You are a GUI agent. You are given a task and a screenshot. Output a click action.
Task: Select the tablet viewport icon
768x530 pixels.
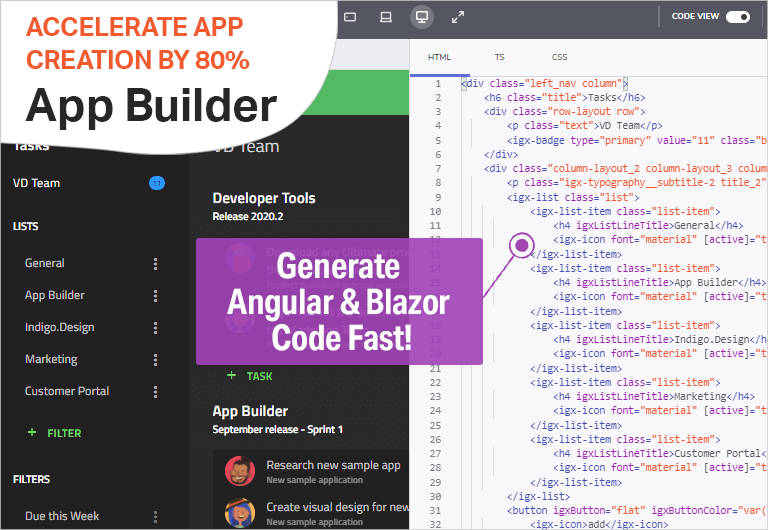tap(350, 18)
